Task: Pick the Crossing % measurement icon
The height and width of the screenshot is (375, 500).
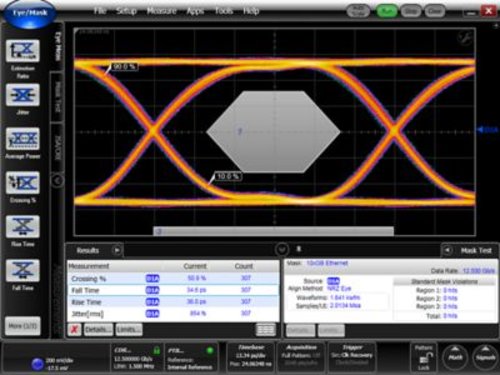Action: click(23, 183)
